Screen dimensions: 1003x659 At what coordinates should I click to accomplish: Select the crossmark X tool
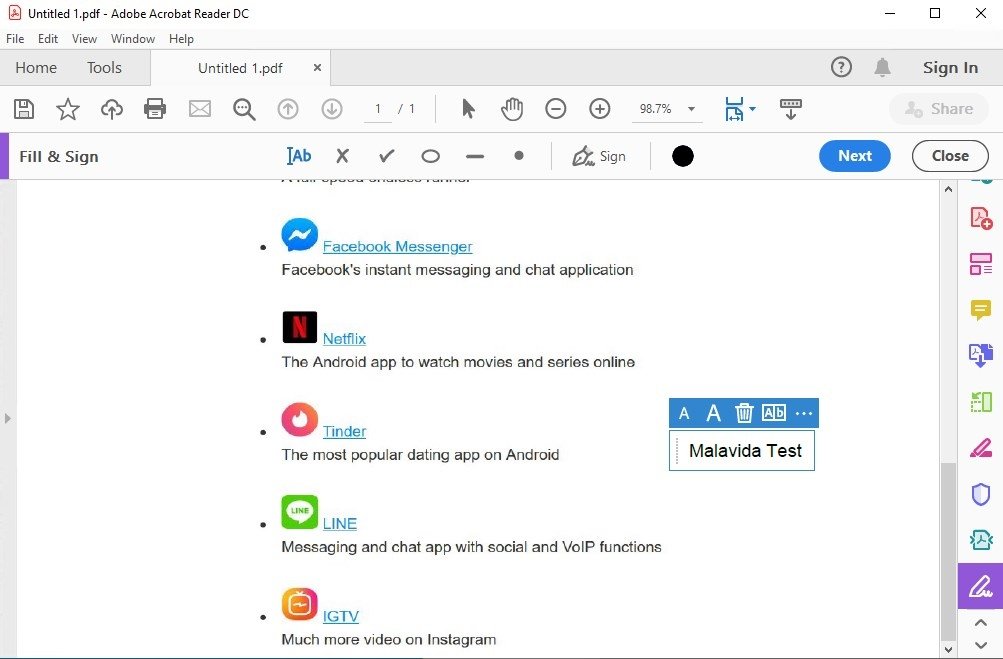pos(342,156)
